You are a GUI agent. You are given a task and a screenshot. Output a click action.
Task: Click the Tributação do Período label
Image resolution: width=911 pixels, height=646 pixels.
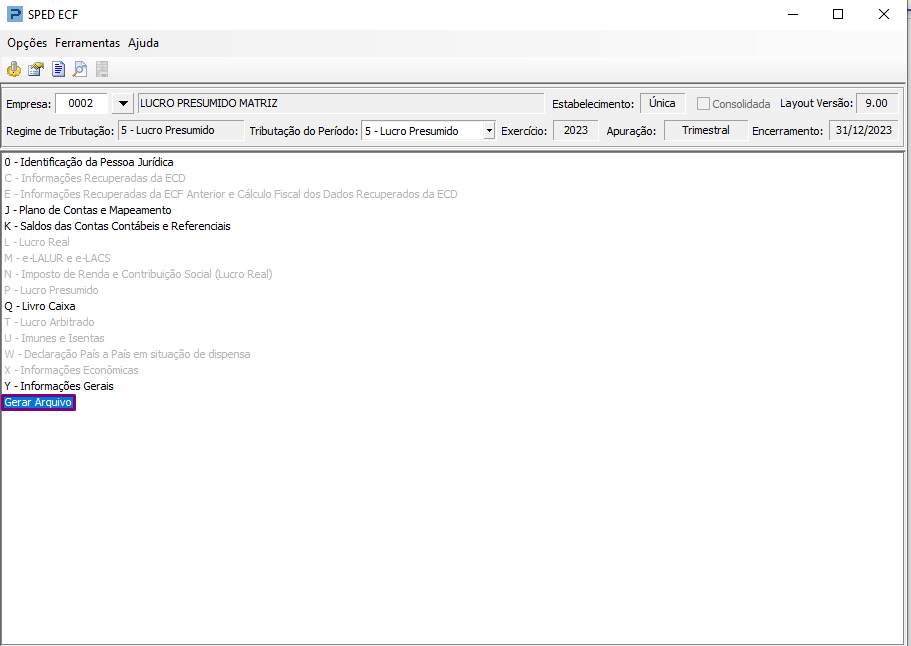click(304, 131)
